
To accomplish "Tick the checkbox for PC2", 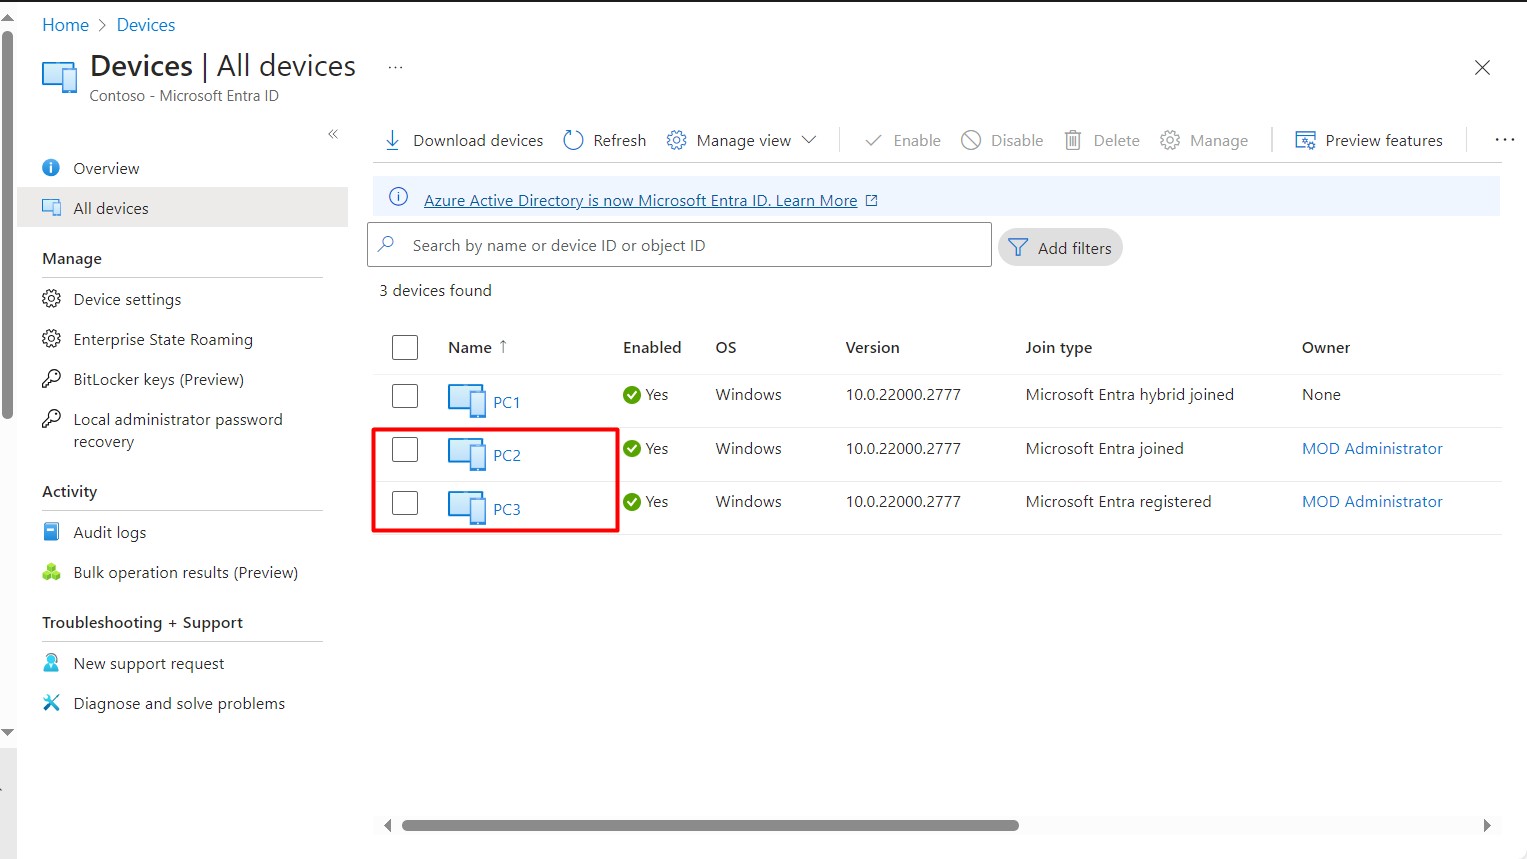I will point(405,449).
